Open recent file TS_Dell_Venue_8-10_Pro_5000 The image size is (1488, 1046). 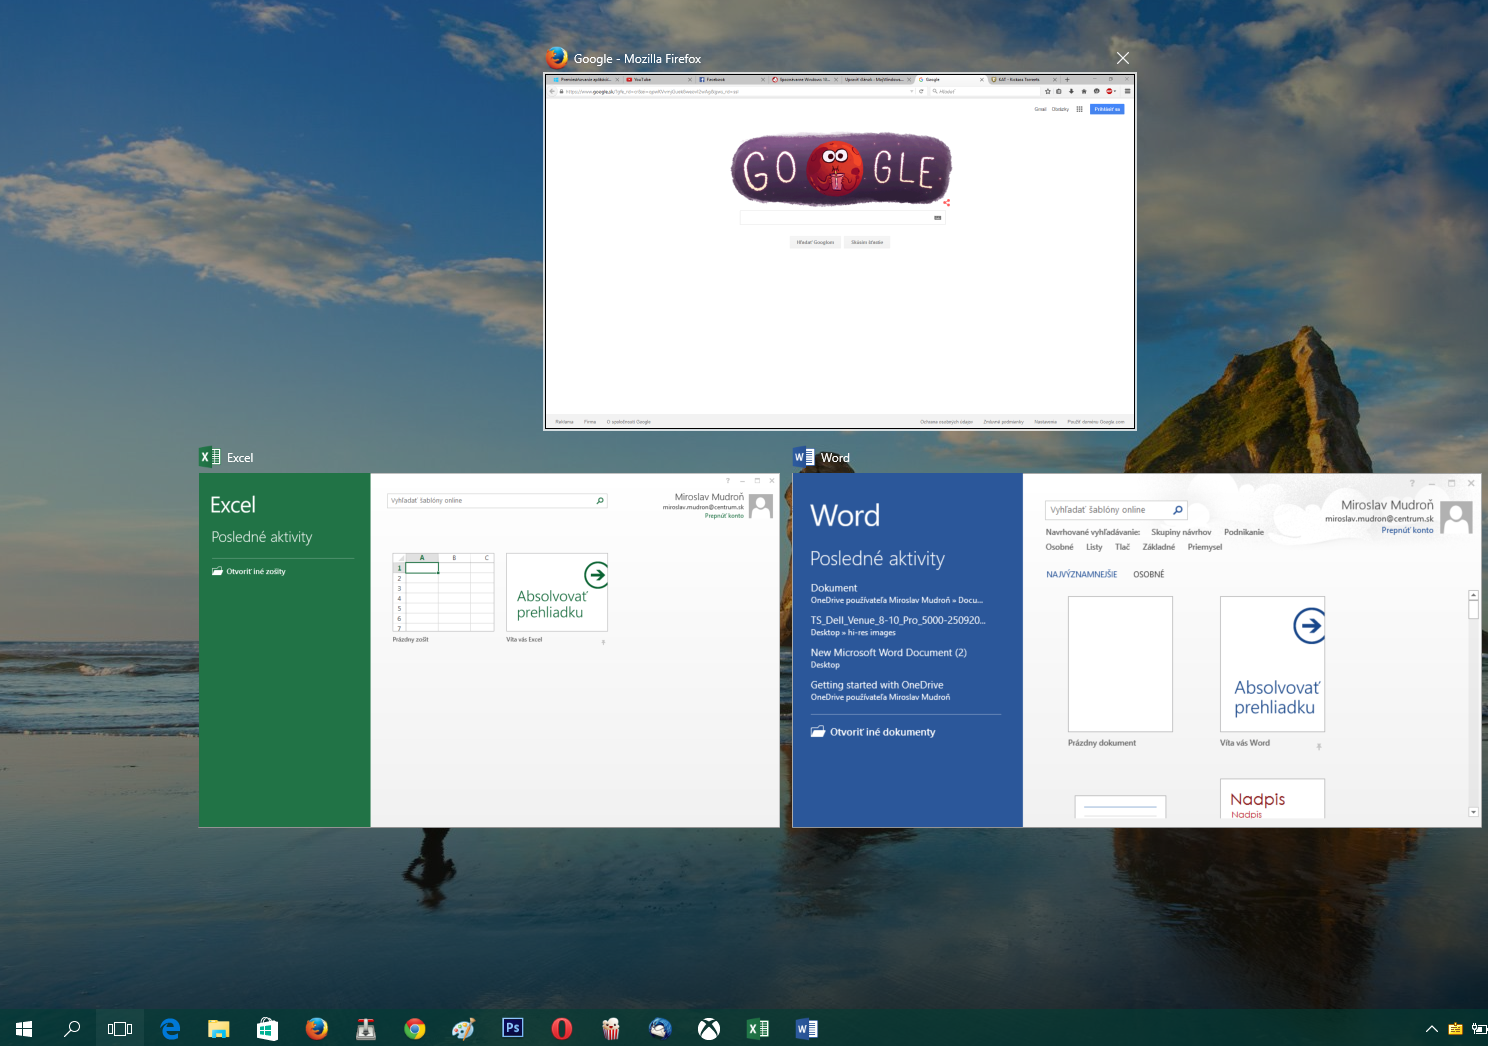[898, 626]
